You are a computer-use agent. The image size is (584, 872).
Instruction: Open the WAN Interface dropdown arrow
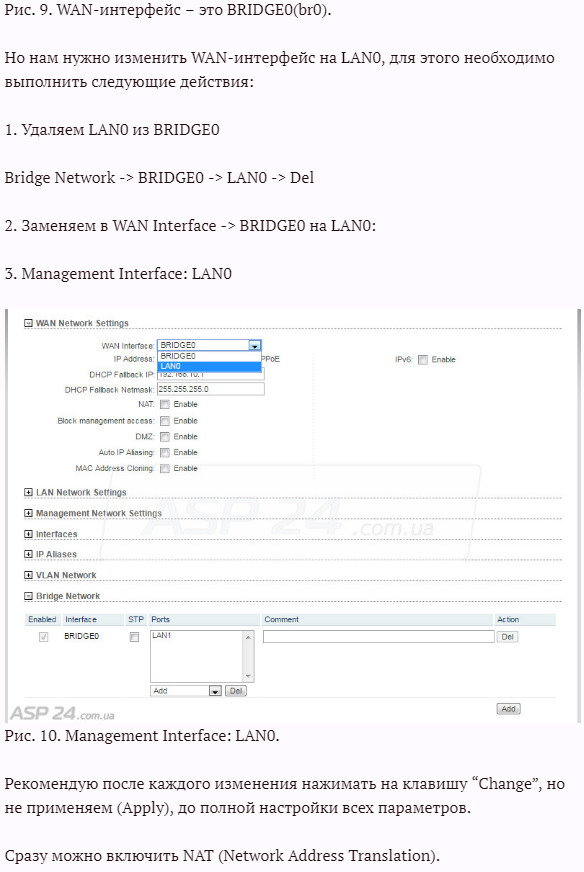255,345
